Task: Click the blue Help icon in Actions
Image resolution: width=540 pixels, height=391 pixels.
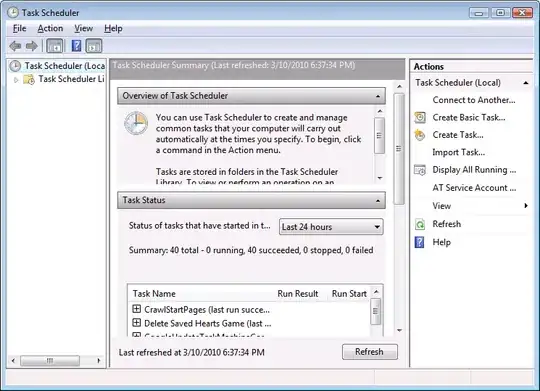Action: (420, 242)
